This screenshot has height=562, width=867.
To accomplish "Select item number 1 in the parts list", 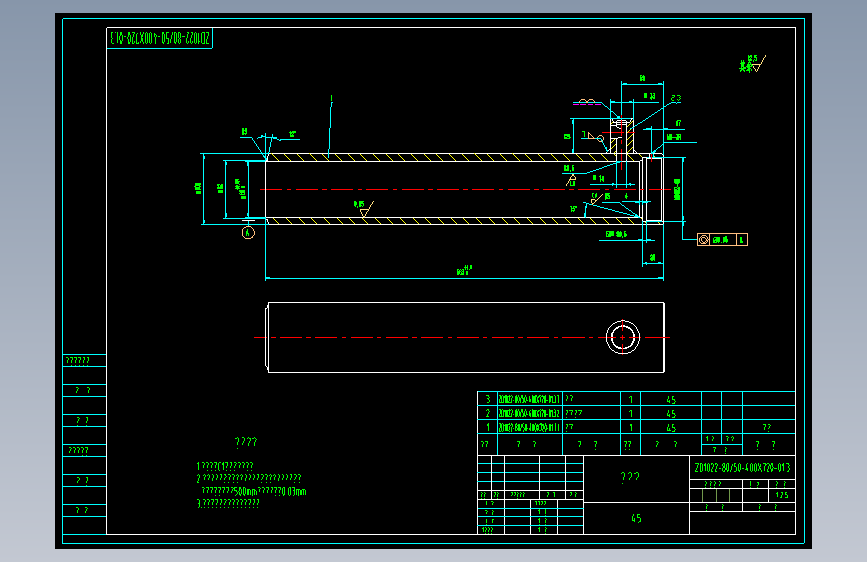I will [x=488, y=427].
